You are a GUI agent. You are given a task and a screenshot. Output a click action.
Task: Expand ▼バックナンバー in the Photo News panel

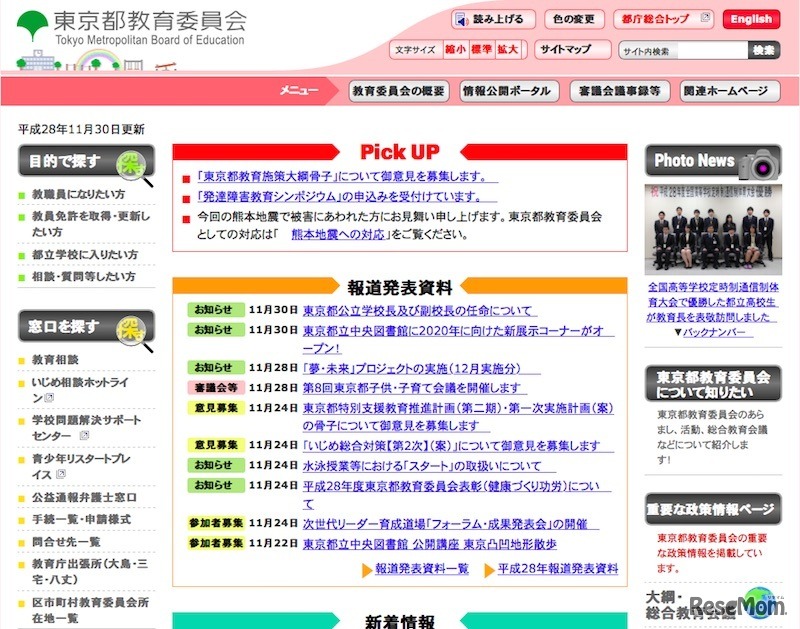pyautogui.click(x=712, y=332)
